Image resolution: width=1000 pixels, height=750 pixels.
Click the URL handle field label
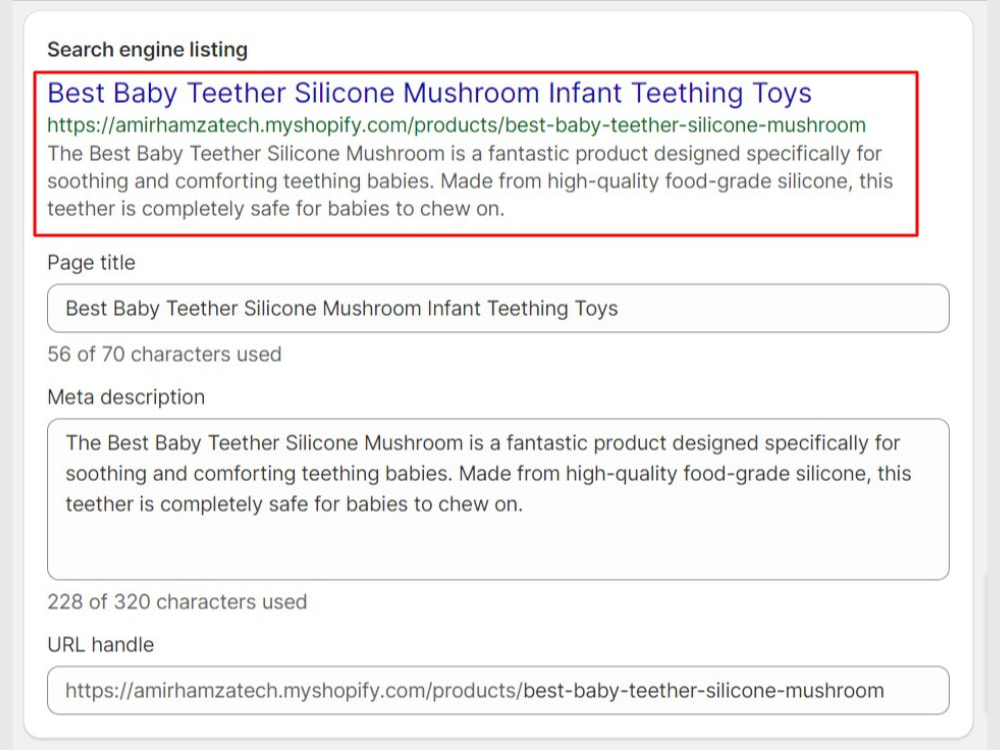(x=101, y=645)
